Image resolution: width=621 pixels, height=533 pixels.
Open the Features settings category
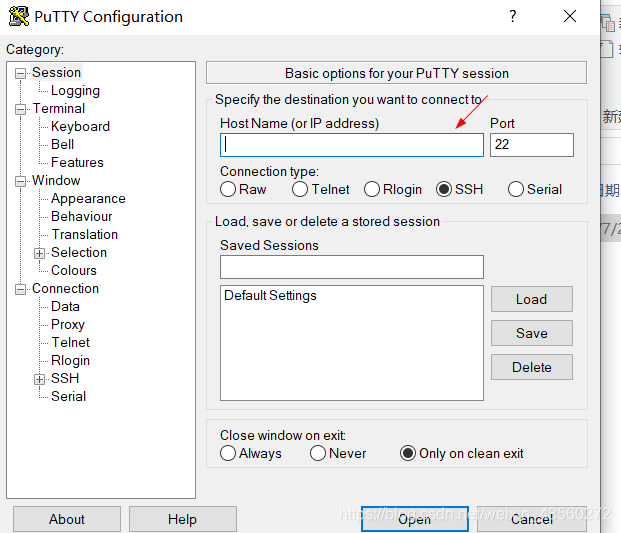[77, 162]
